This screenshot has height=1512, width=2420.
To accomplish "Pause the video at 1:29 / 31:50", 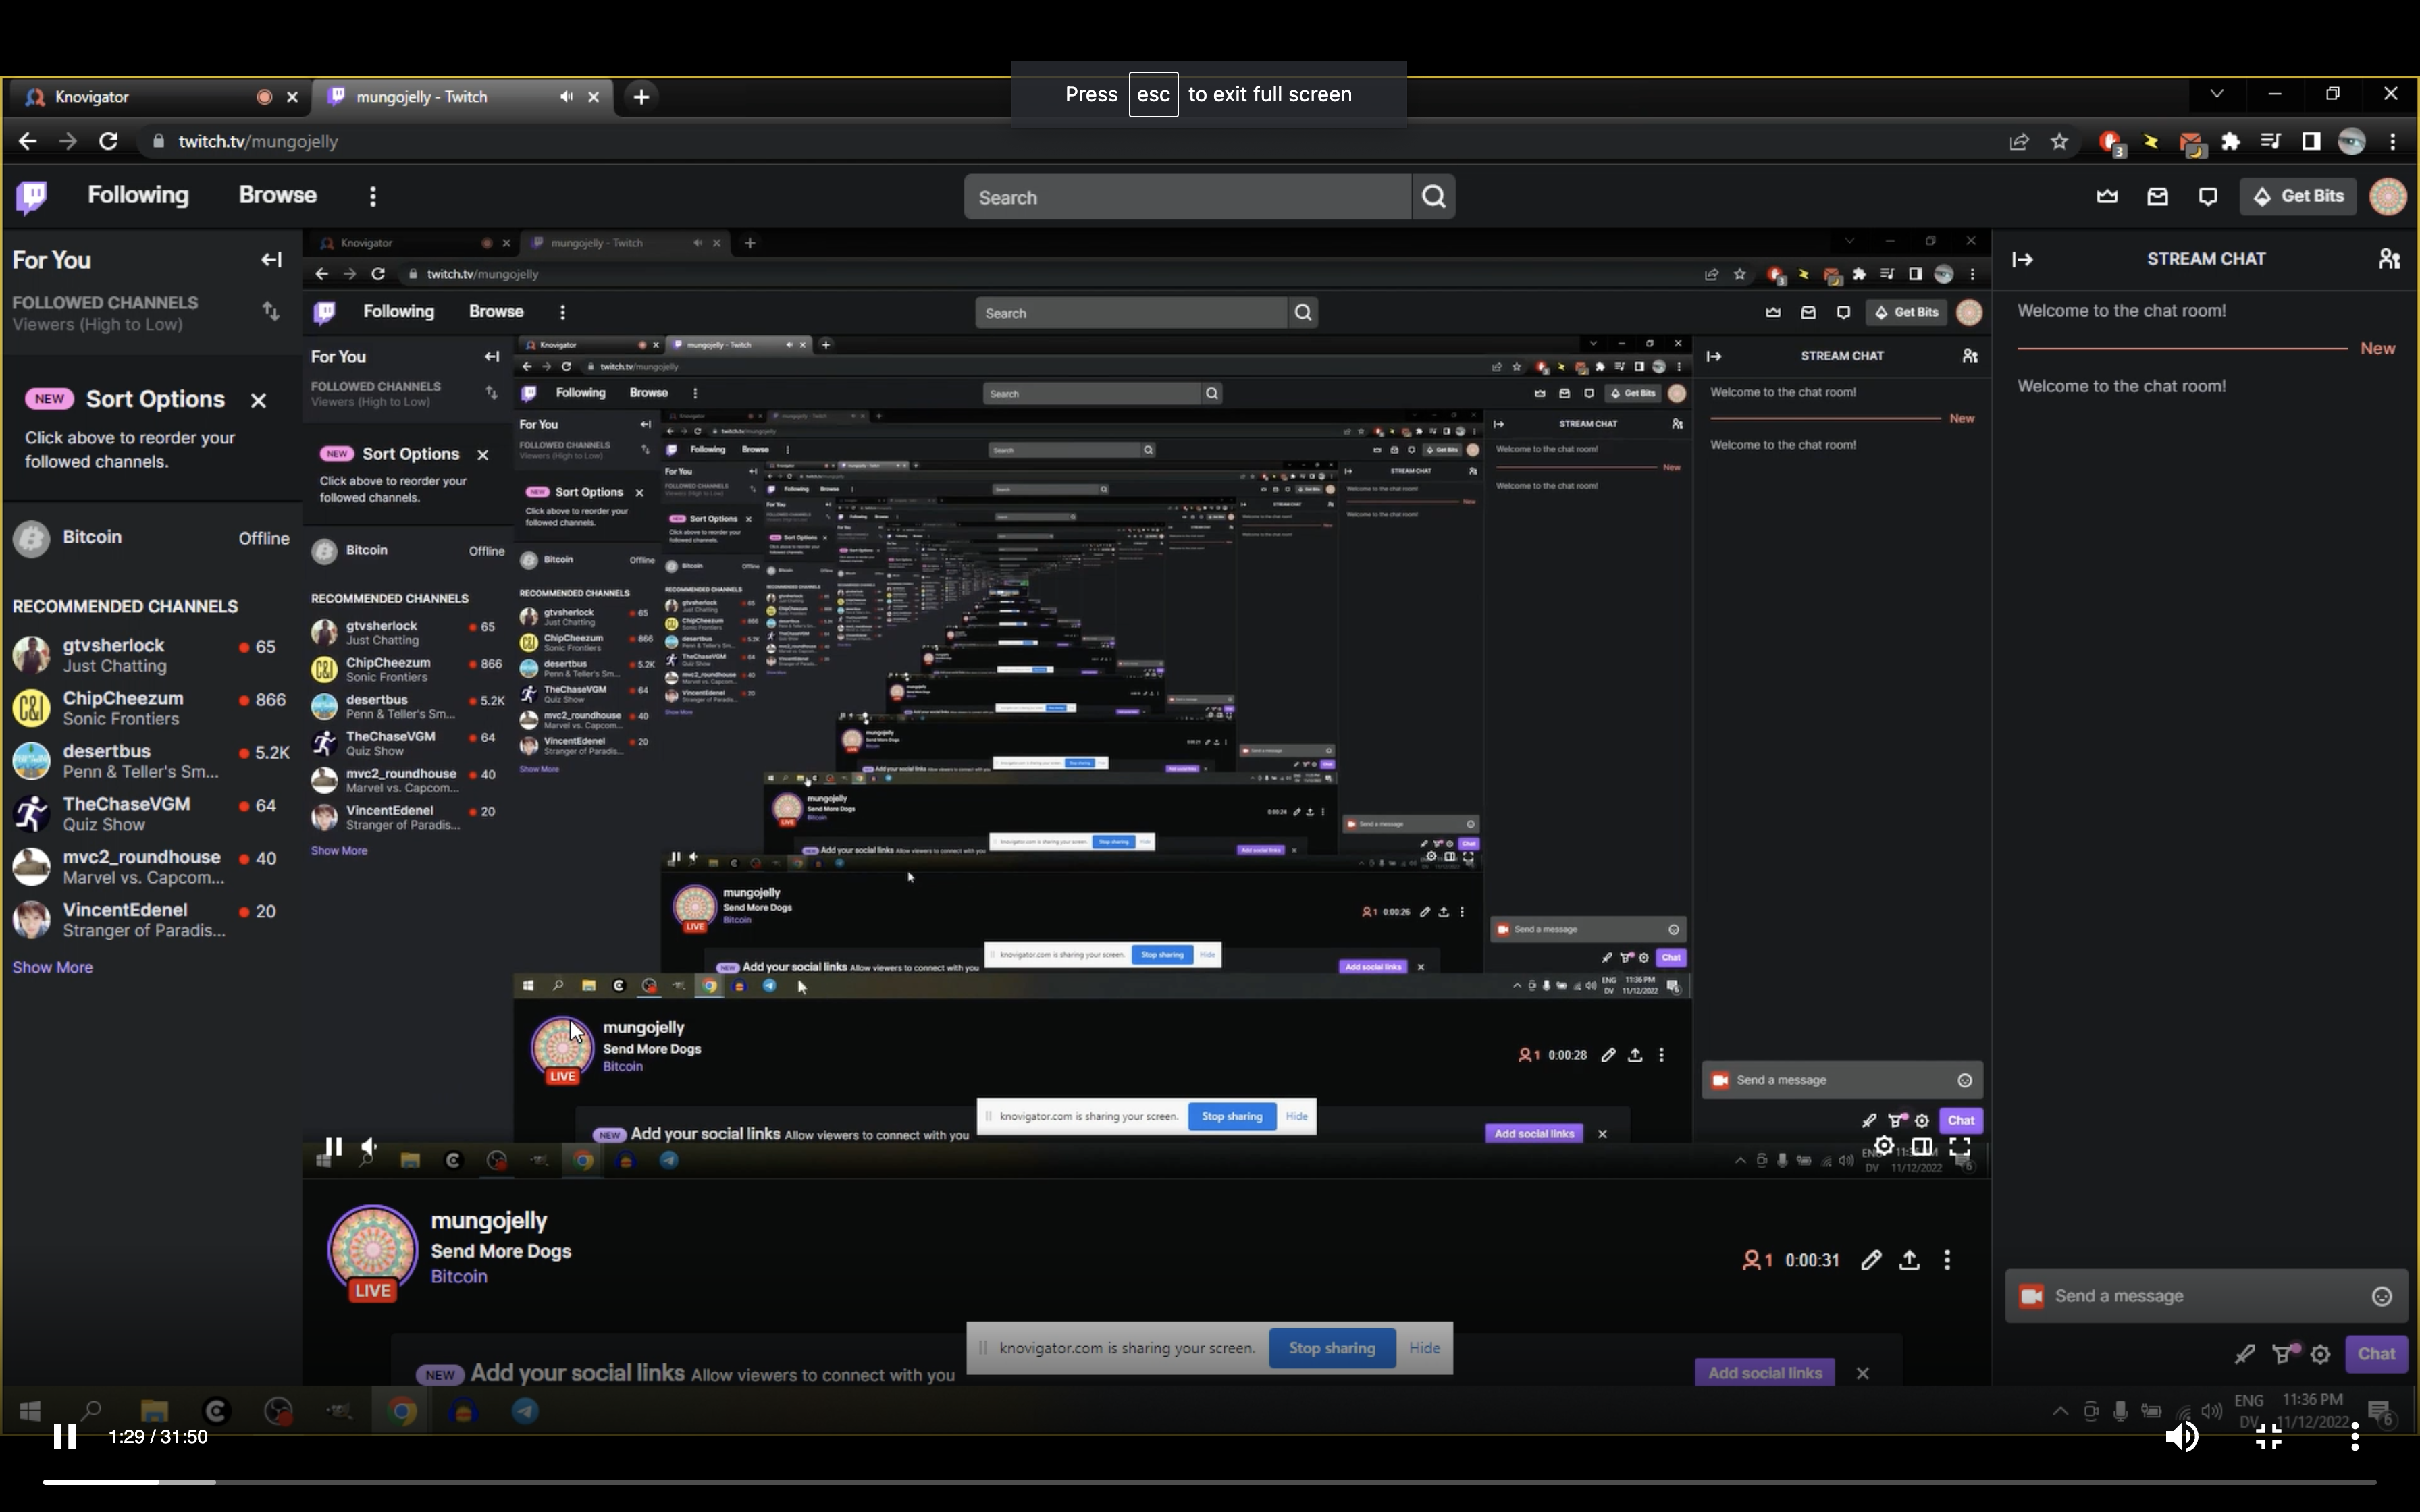I will click(65, 1437).
